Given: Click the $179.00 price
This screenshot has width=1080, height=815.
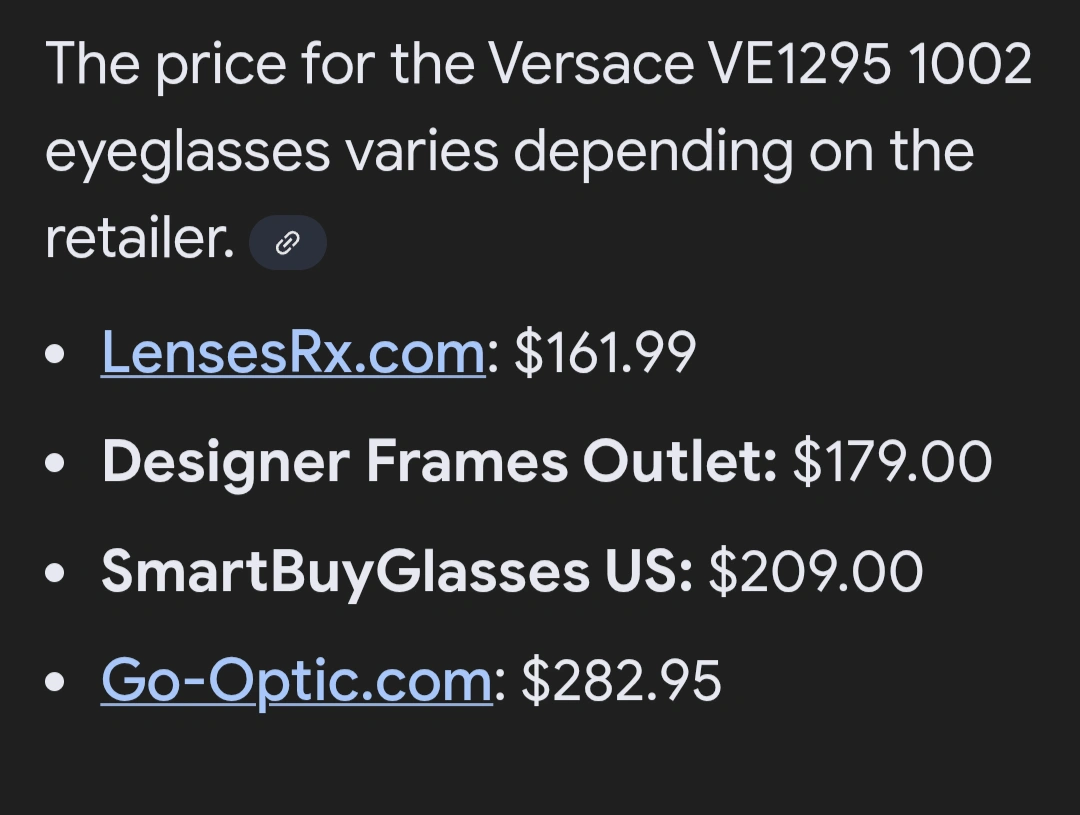Looking at the screenshot, I should point(892,462).
